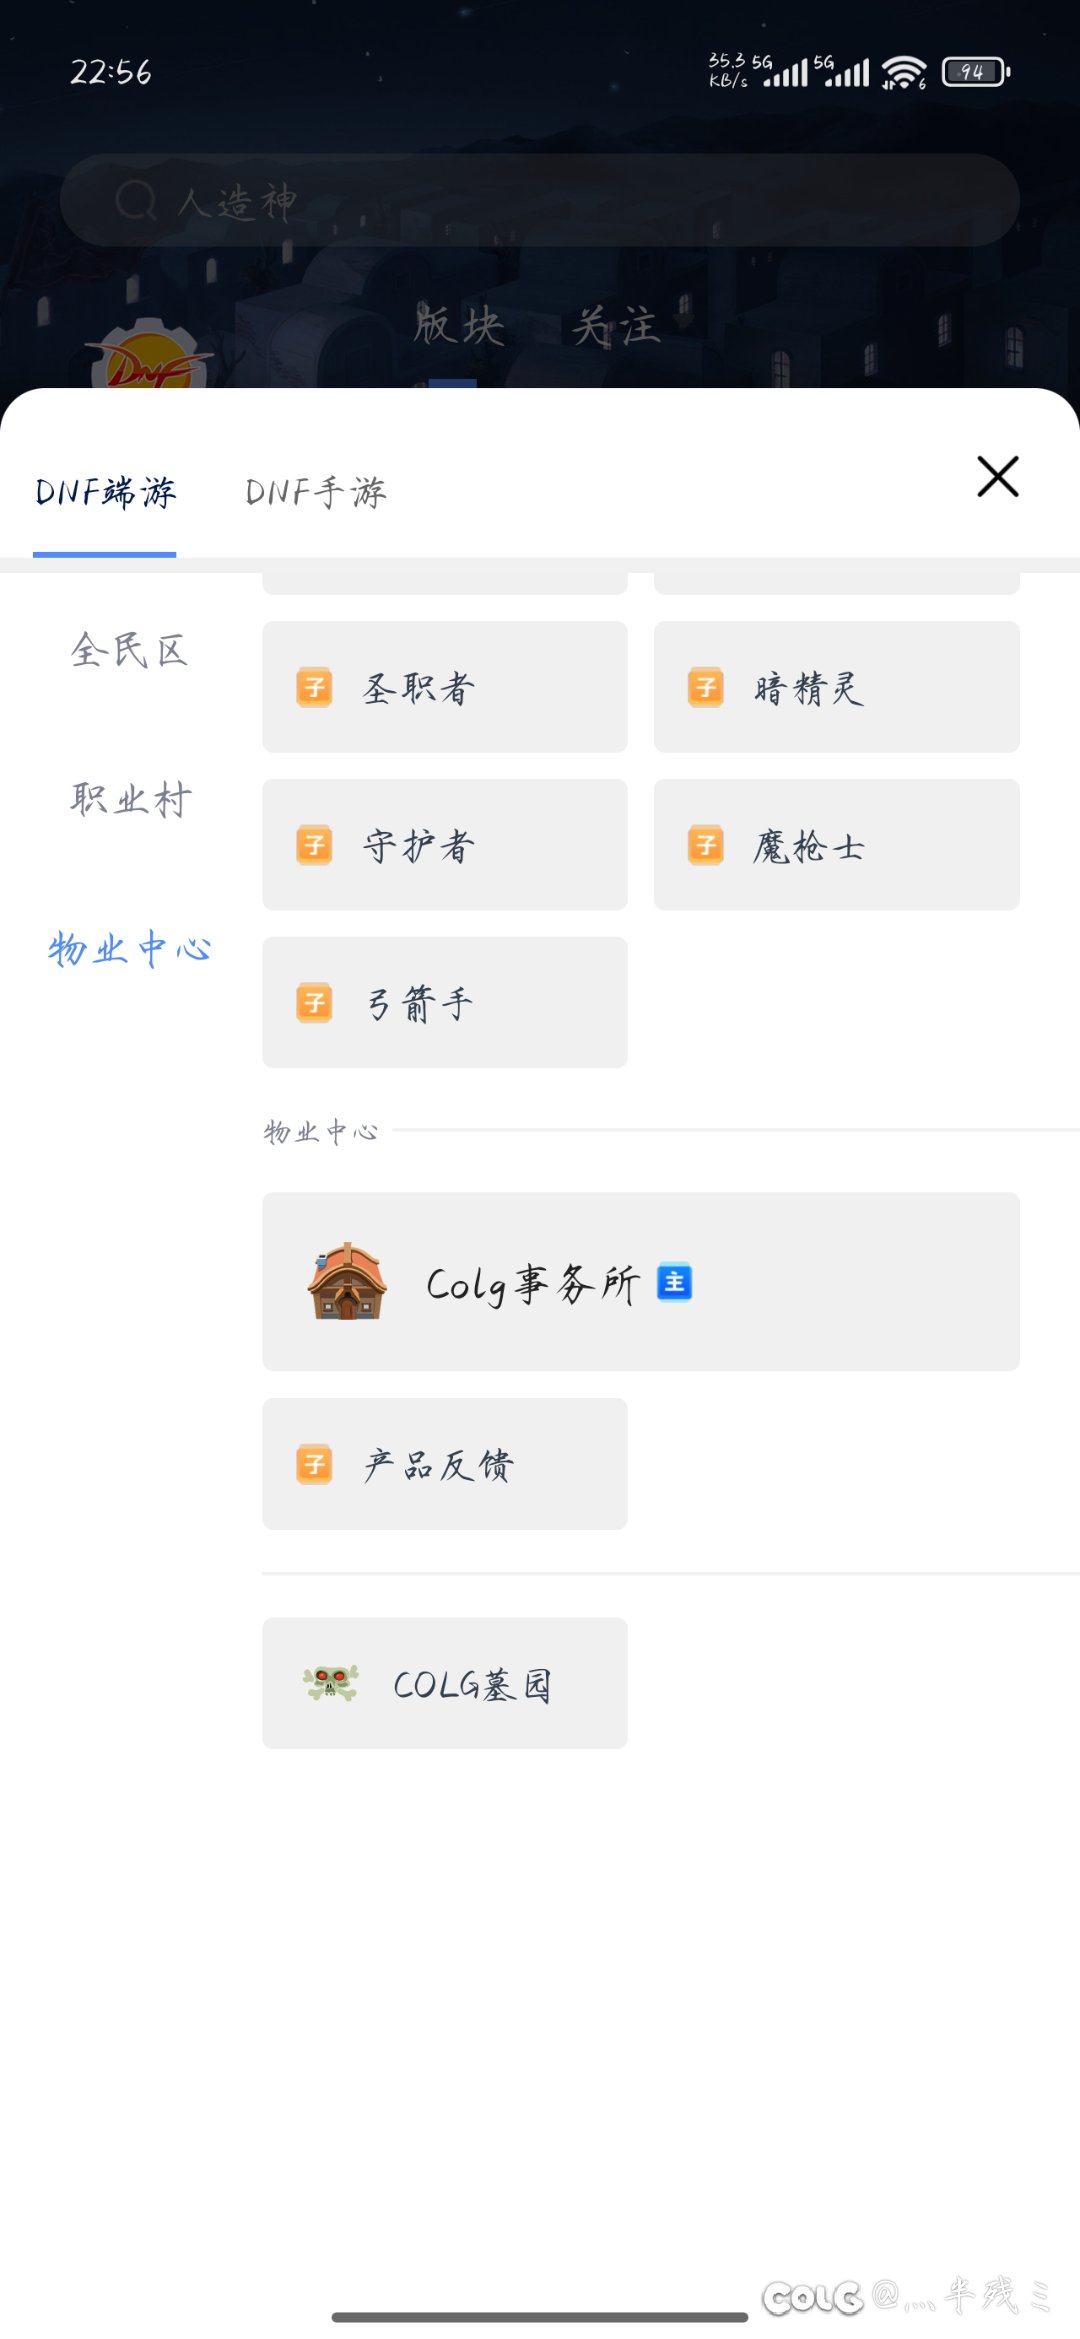Viewport: 1080px width, 2339px height.
Task: Select 物业中心 in the sidebar
Action: point(130,949)
